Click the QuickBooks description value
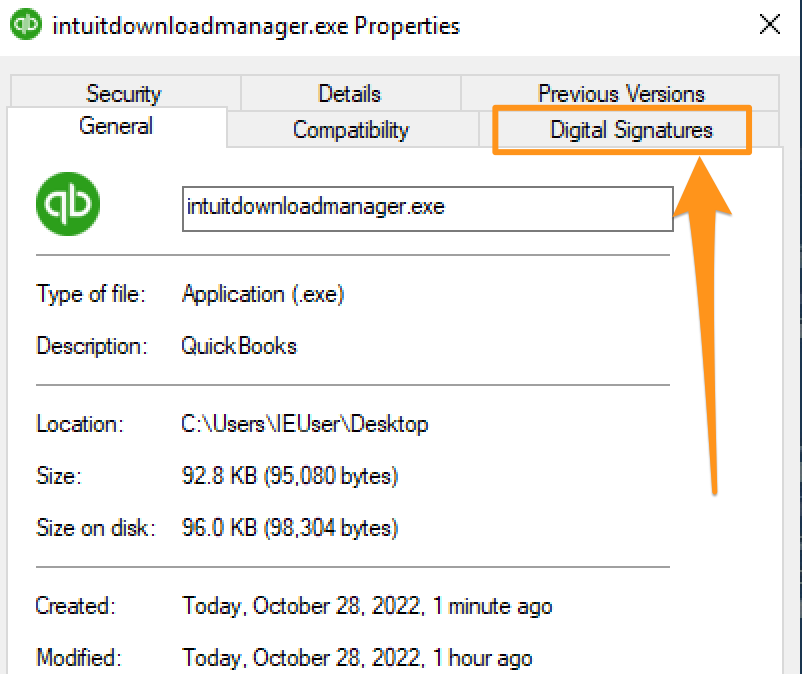This screenshot has width=802, height=674. point(239,346)
